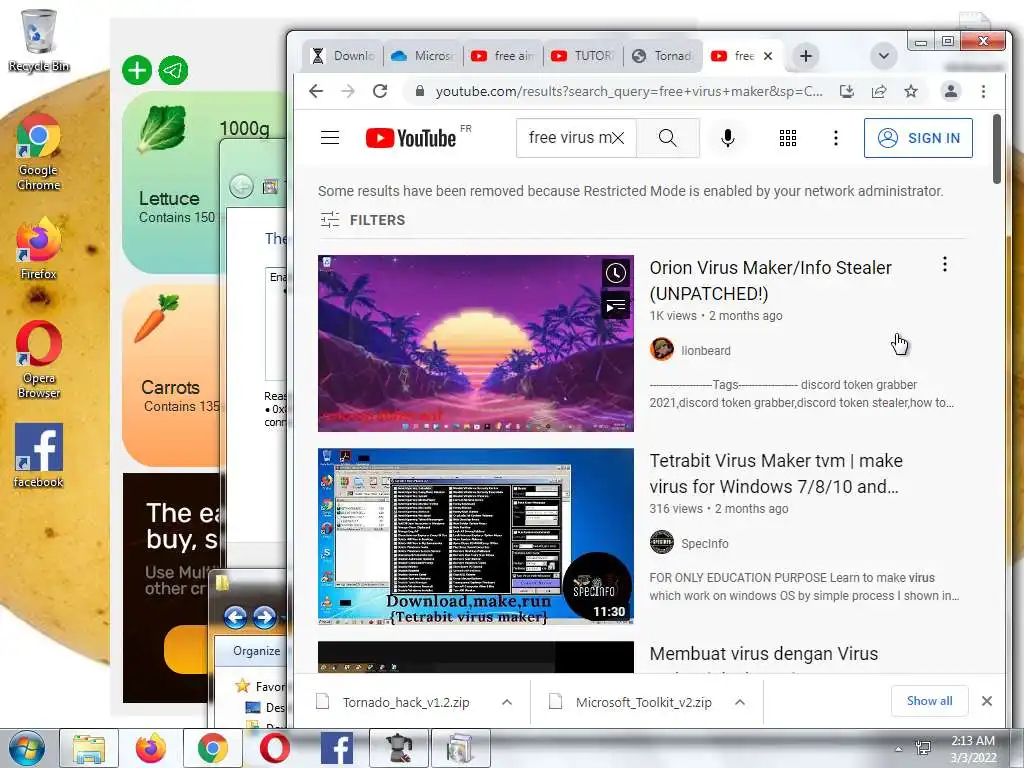Expand options for Tornado_hack_v1.2.zip download
The height and width of the screenshot is (768, 1024).
507,702
